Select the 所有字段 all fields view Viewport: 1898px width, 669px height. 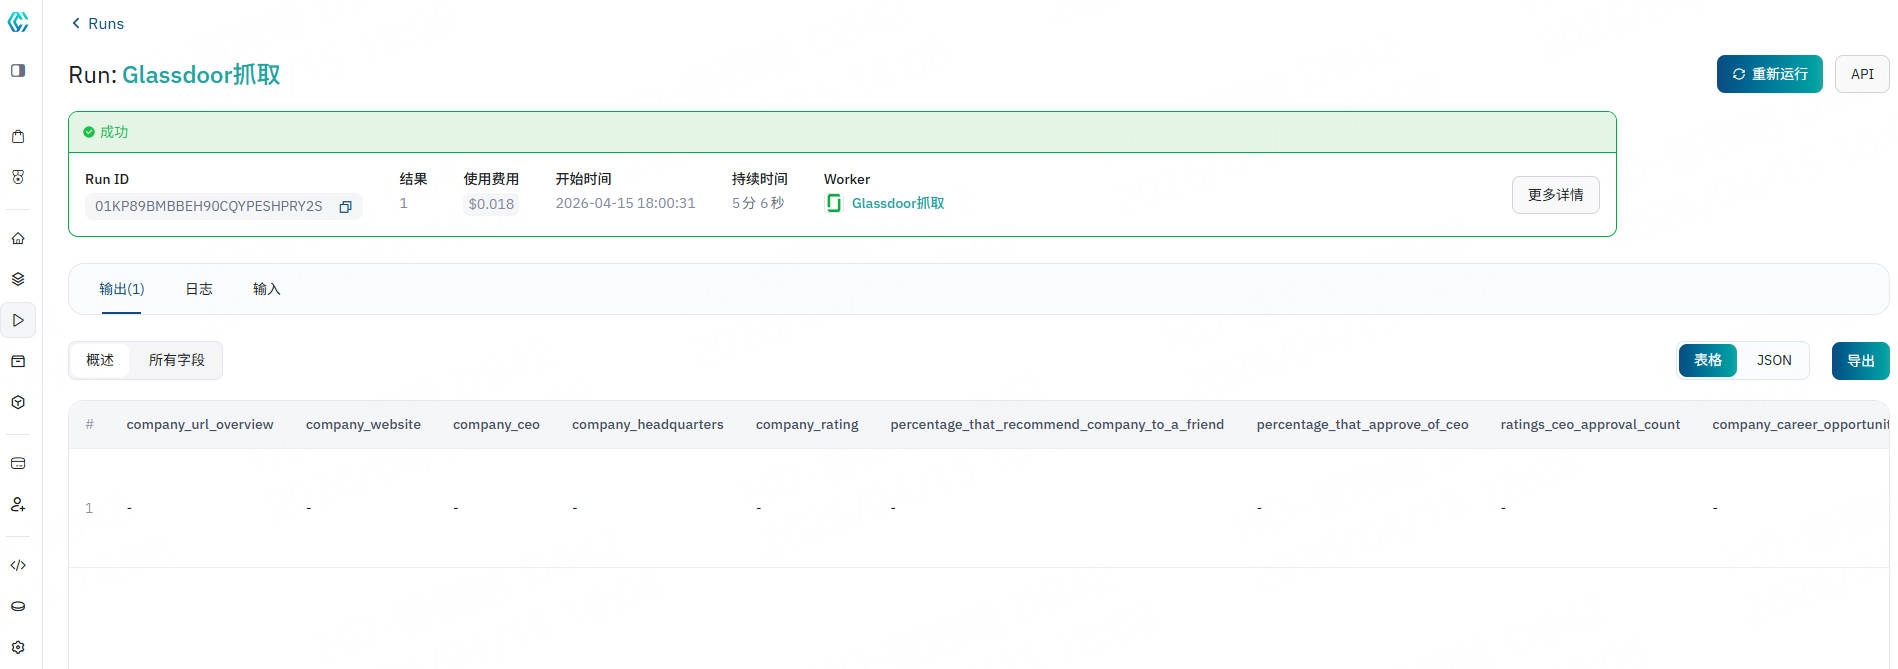point(177,360)
